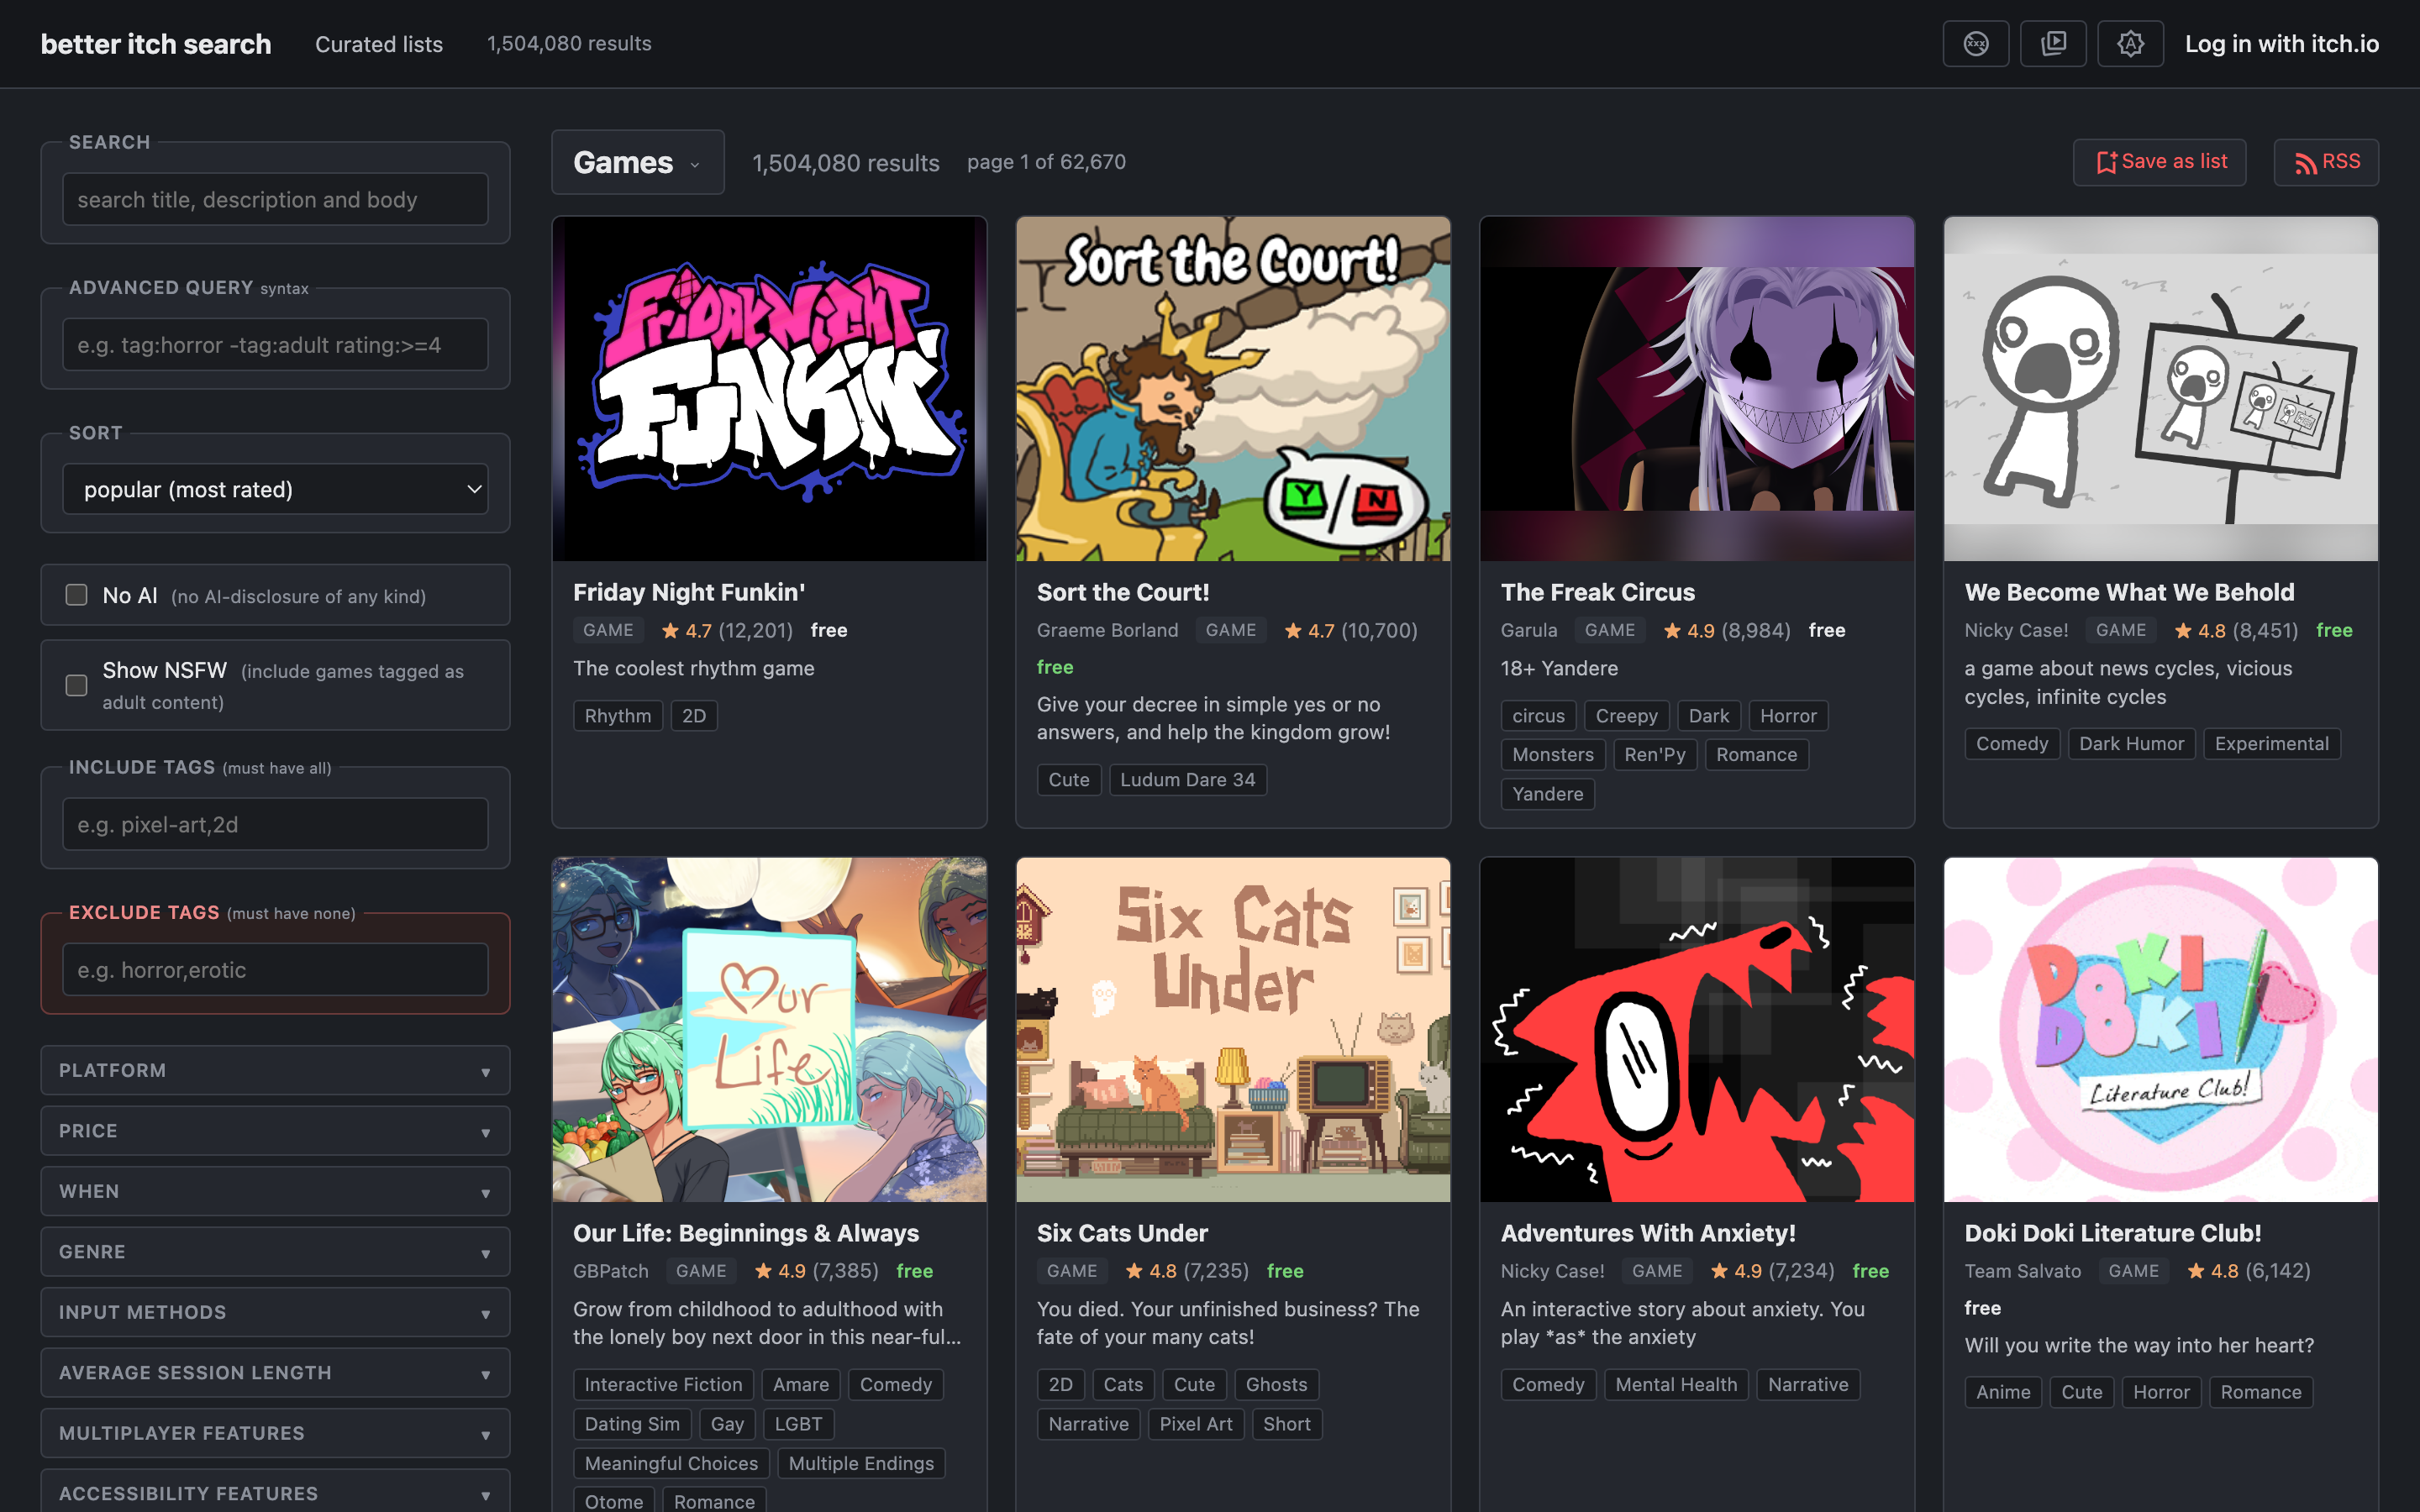Open The Freak Circus cover image
This screenshot has width=2420, height=1512.
click(1697, 389)
